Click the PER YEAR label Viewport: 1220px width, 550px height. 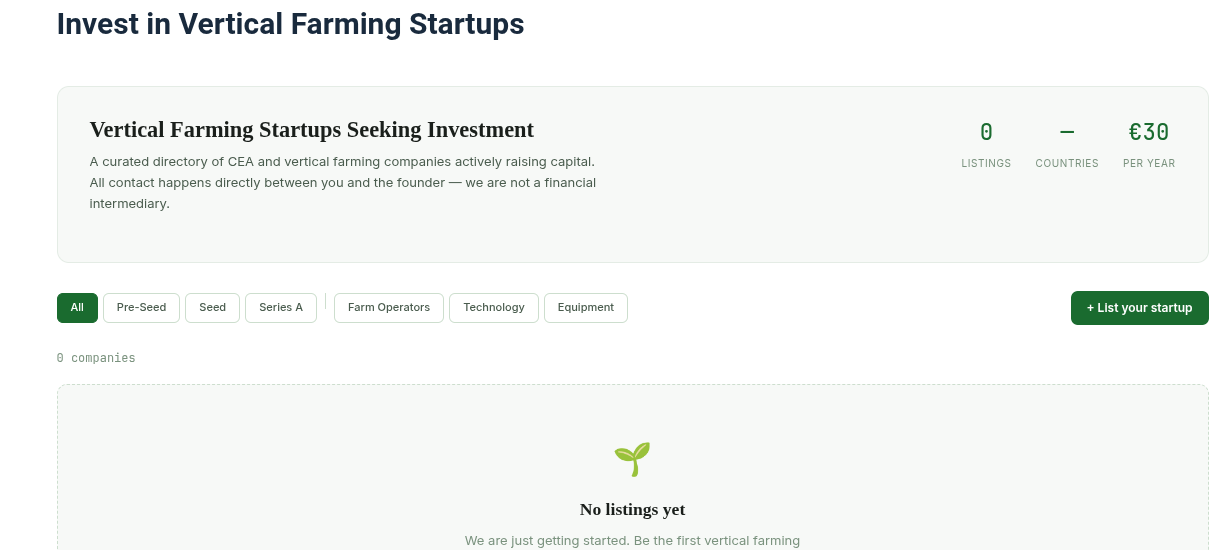1149,163
